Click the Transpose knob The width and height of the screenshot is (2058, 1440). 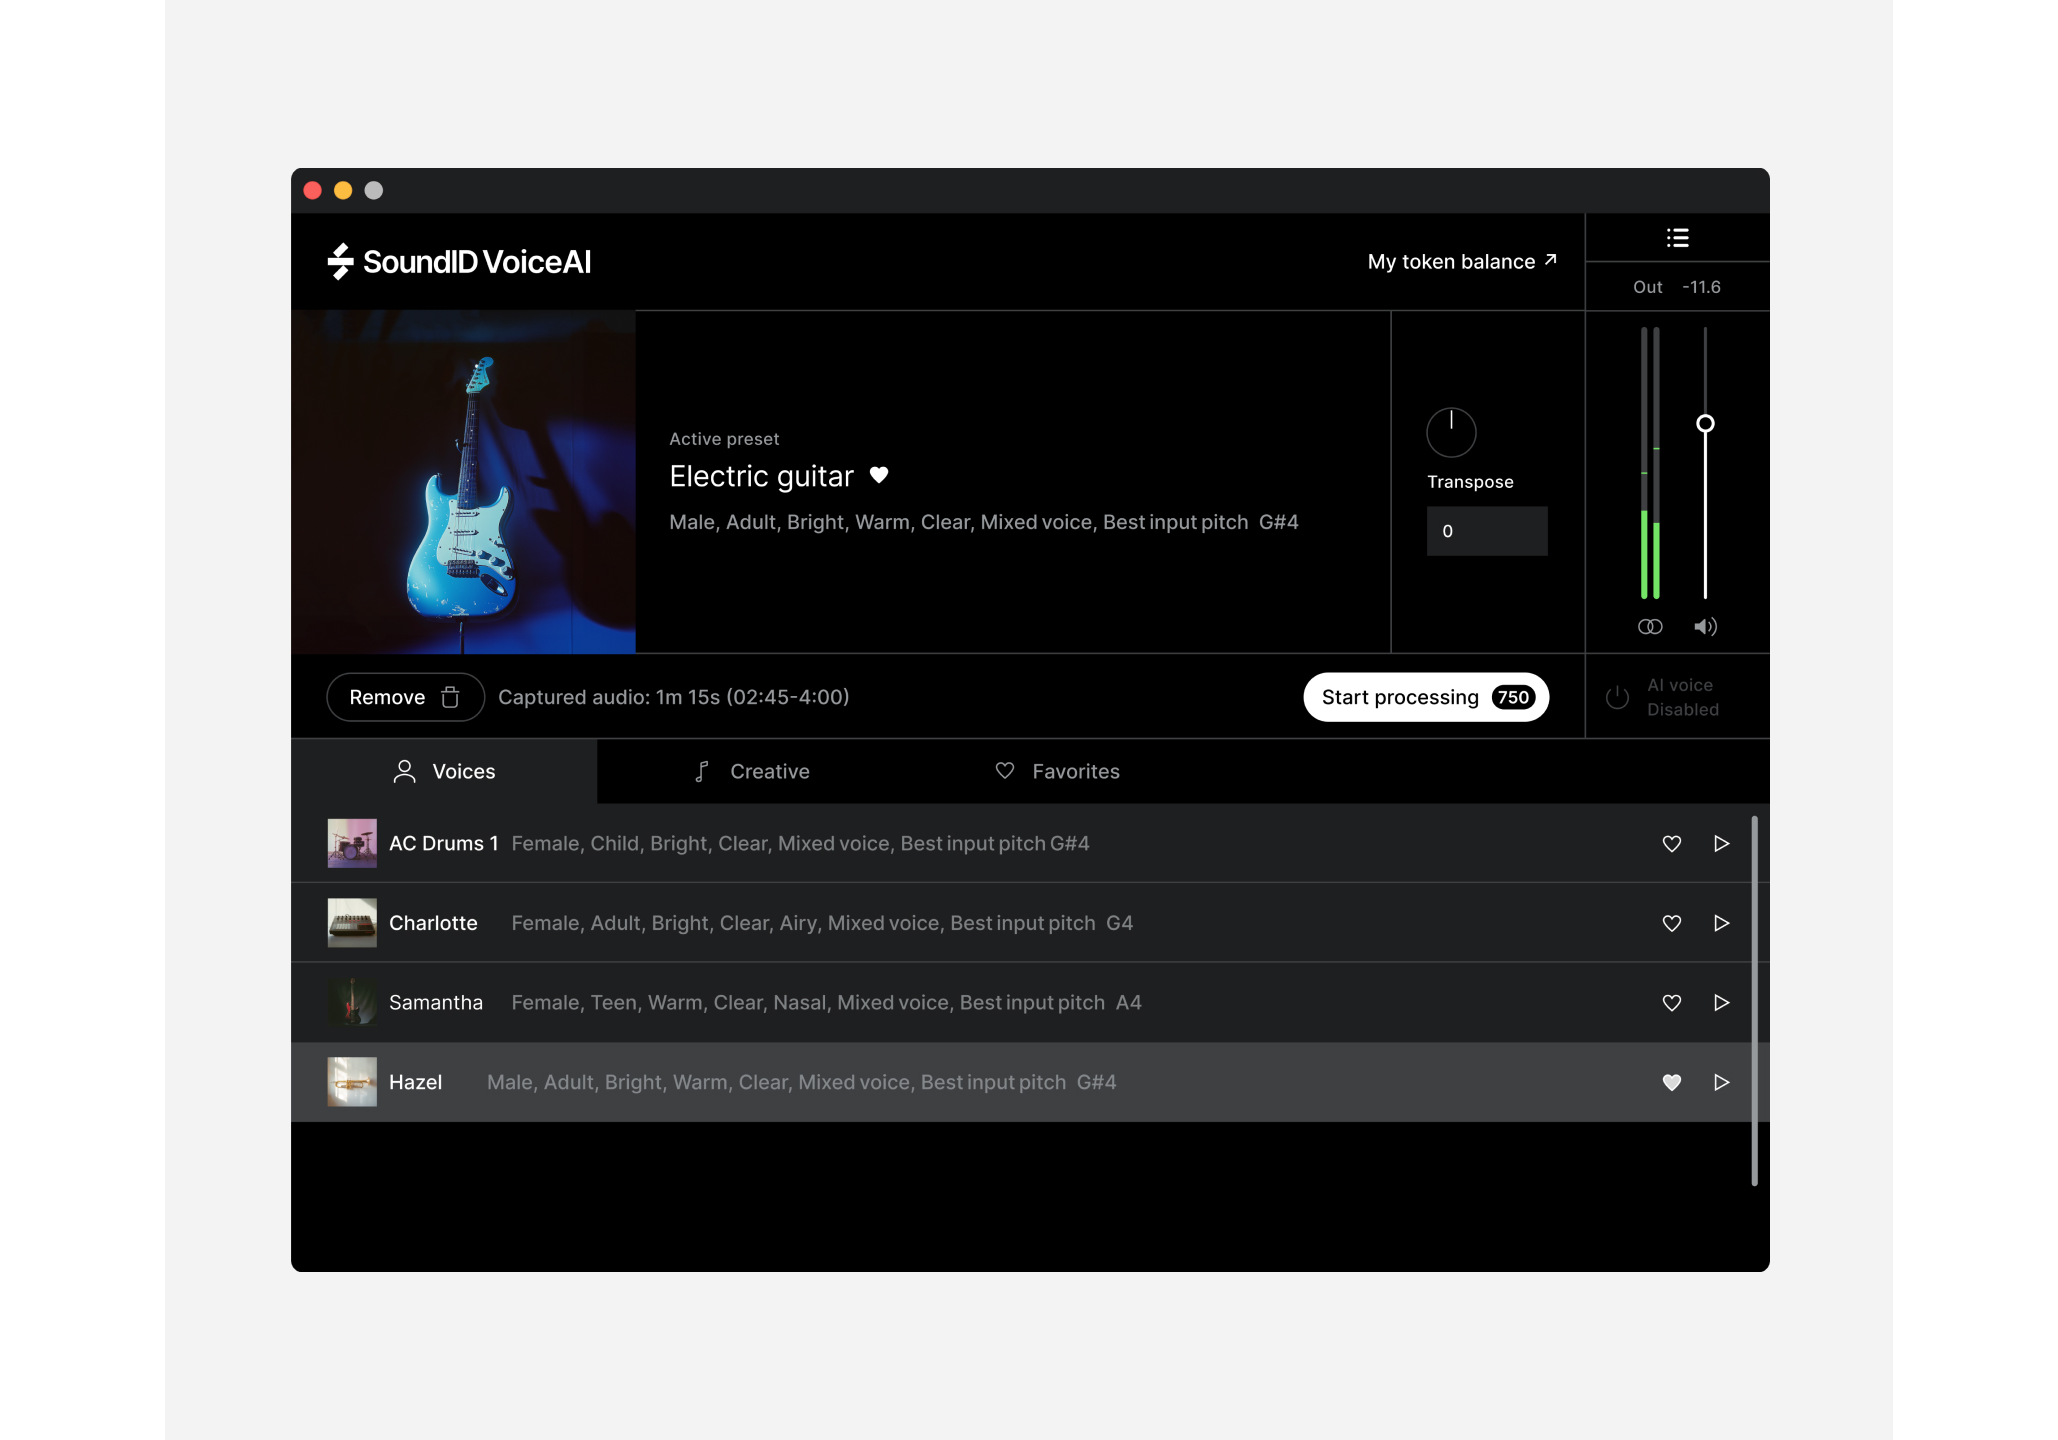(1451, 432)
